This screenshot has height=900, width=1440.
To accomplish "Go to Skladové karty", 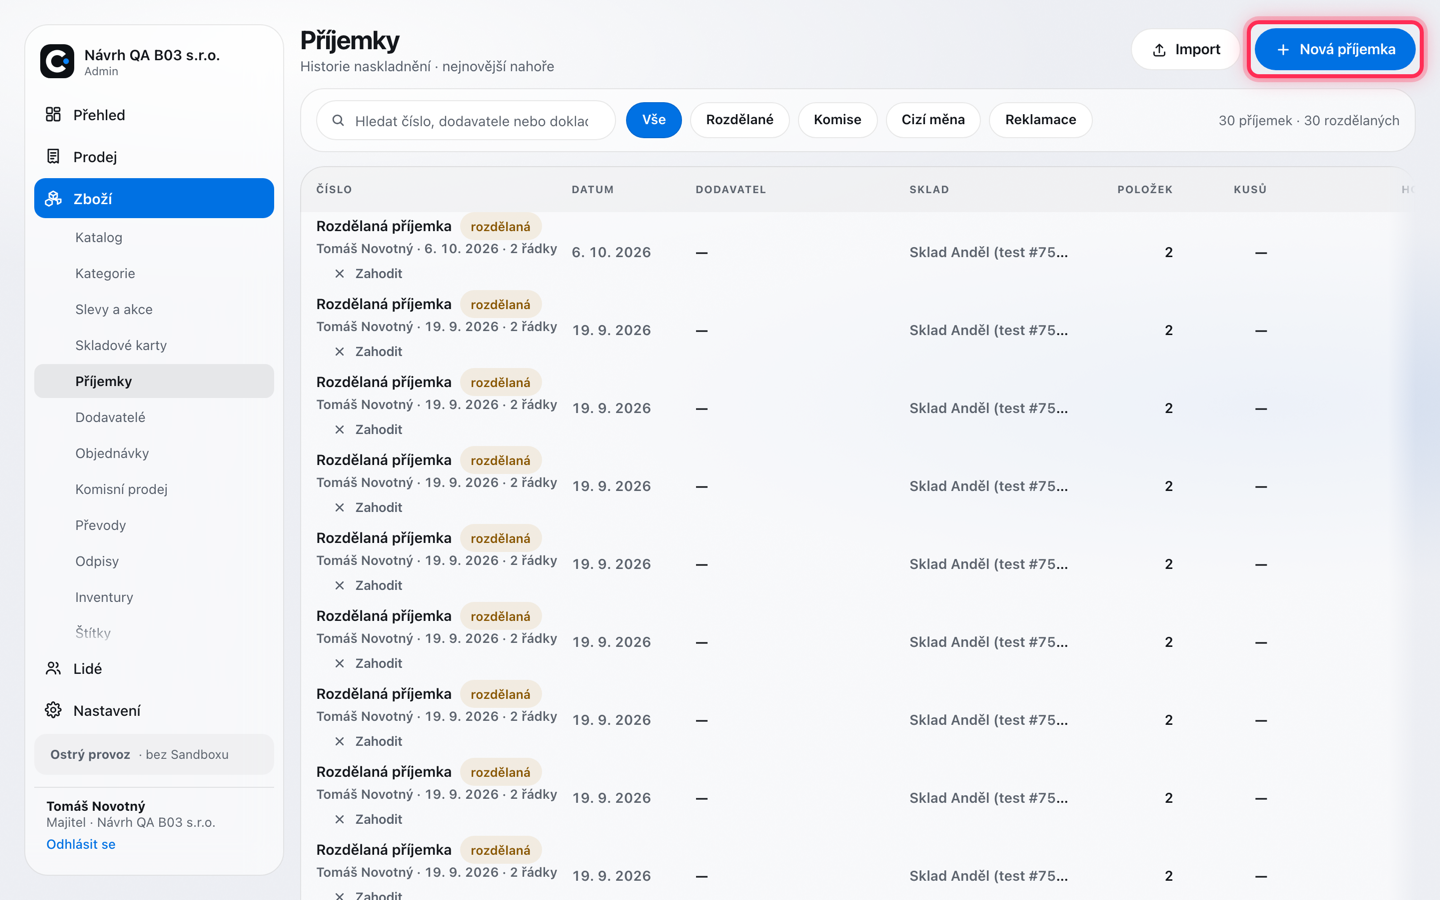I will [154, 345].
